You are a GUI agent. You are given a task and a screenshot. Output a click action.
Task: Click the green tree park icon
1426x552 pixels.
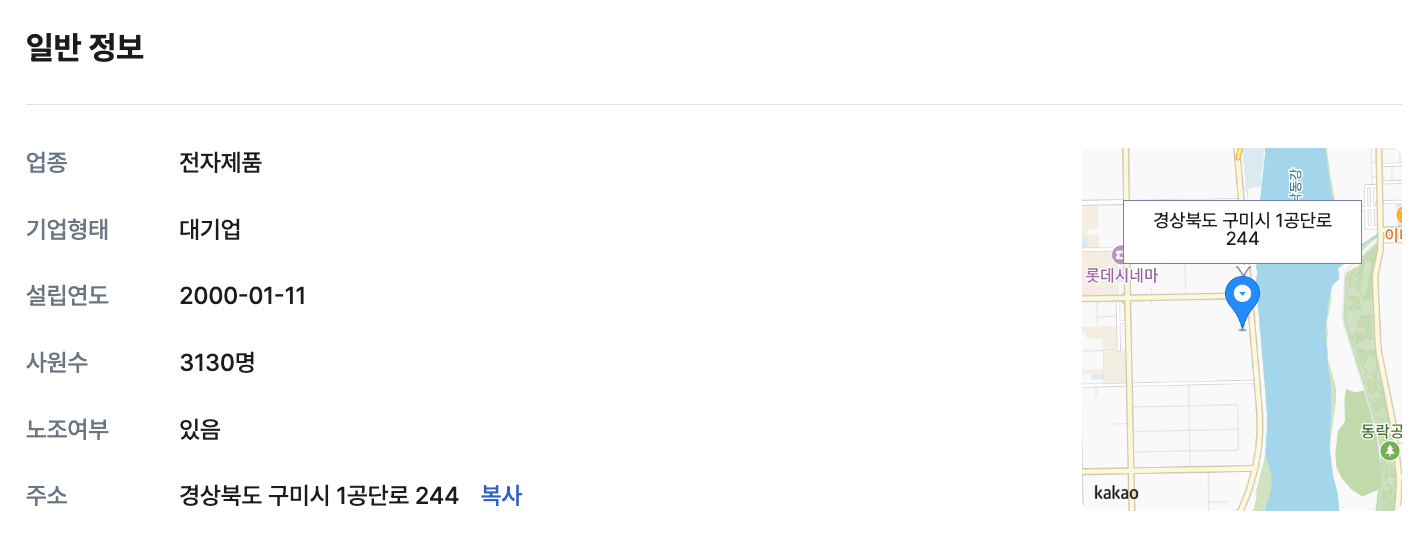click(1389, 451)
